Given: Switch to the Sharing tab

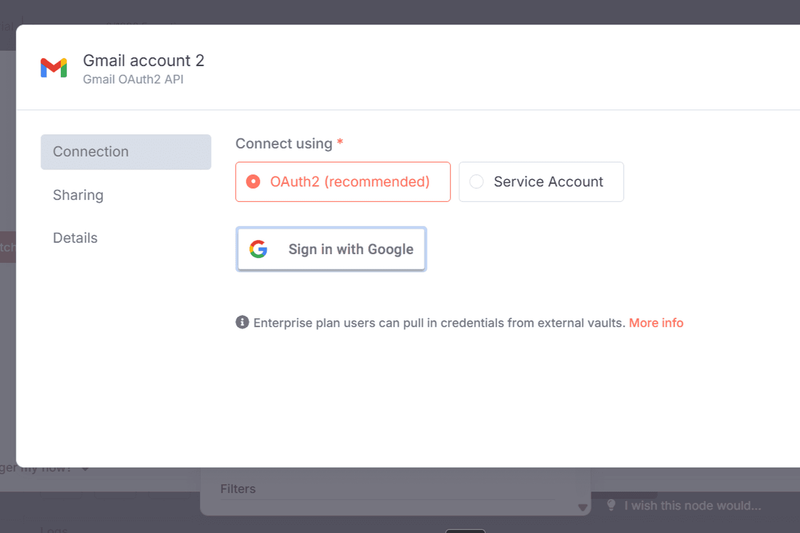Looking at the screenshot, I should tap(78, 195).
